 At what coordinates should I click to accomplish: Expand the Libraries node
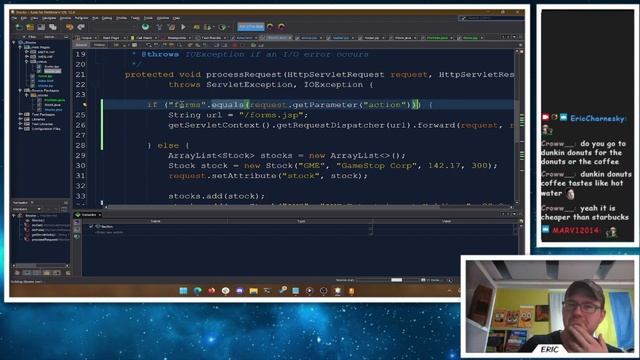[x=21, y=119]
